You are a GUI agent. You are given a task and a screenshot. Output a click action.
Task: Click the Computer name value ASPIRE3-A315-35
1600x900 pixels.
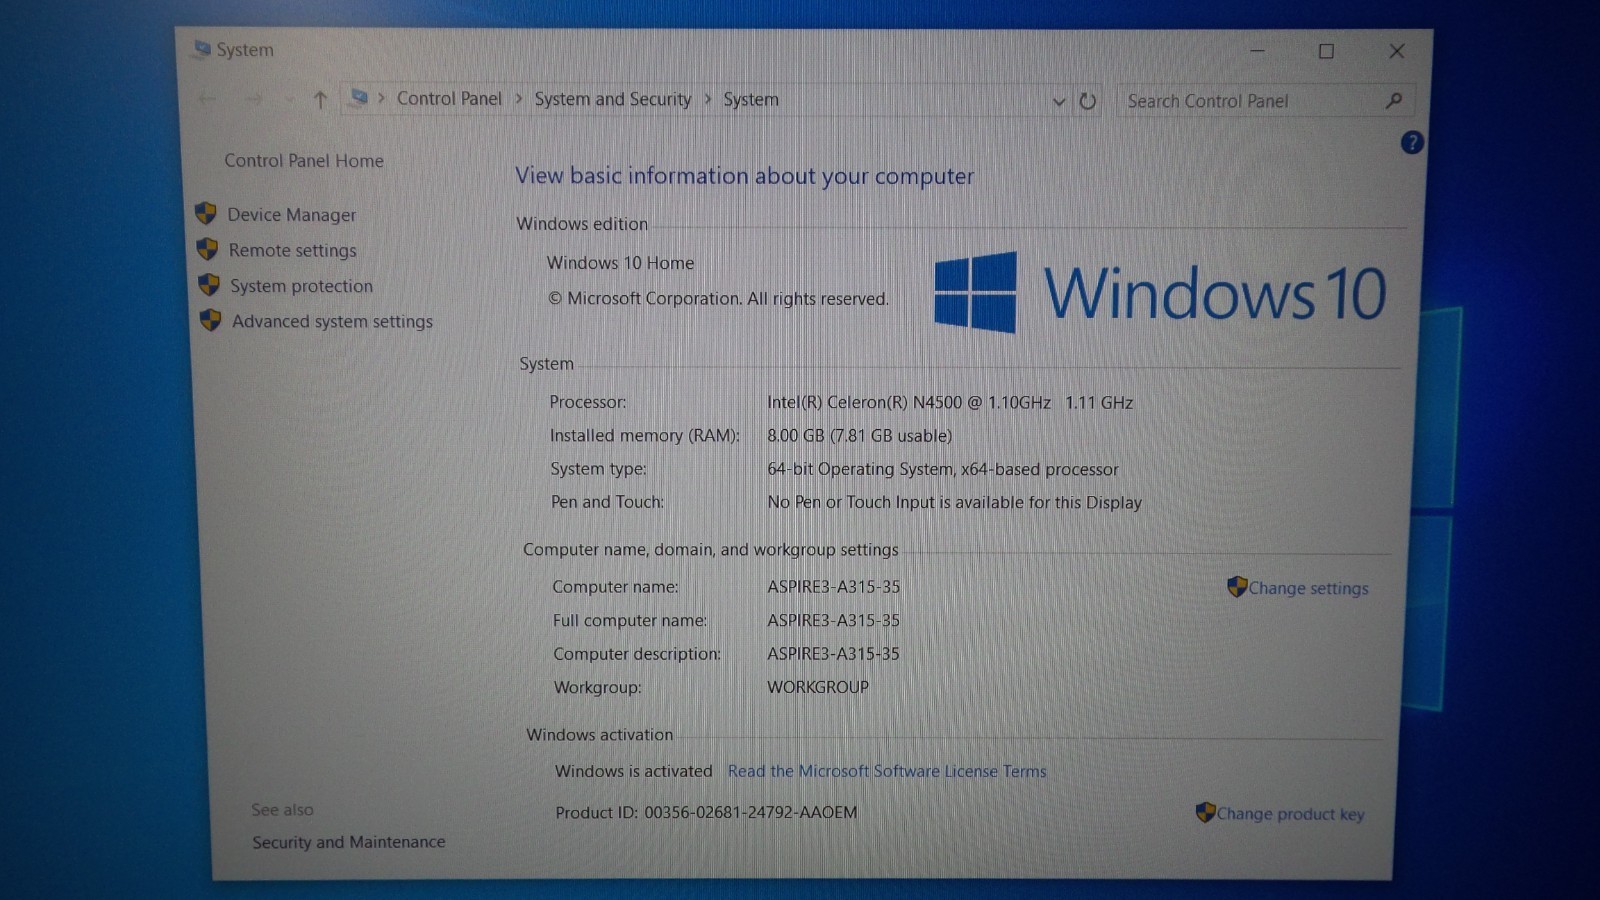coord(834,587)
